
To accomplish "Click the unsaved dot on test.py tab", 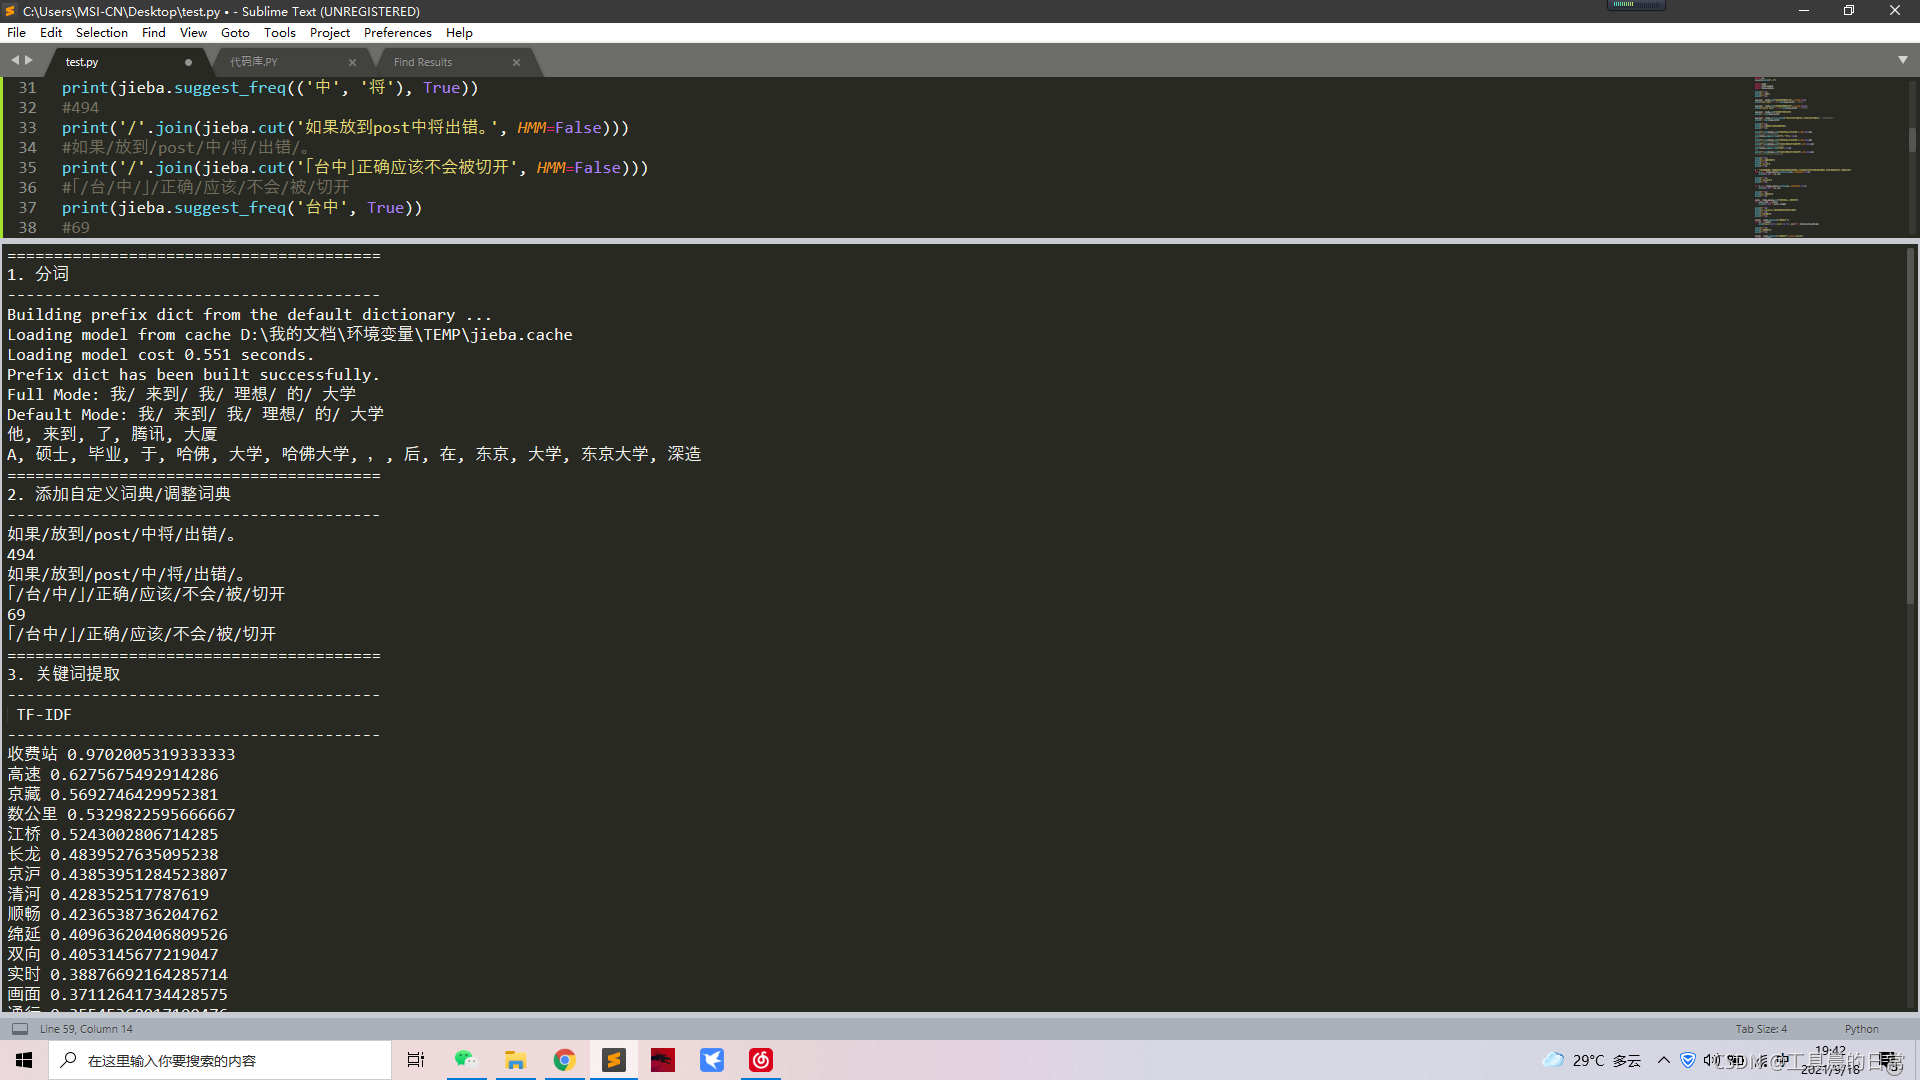I will click(x=188, y=62).
